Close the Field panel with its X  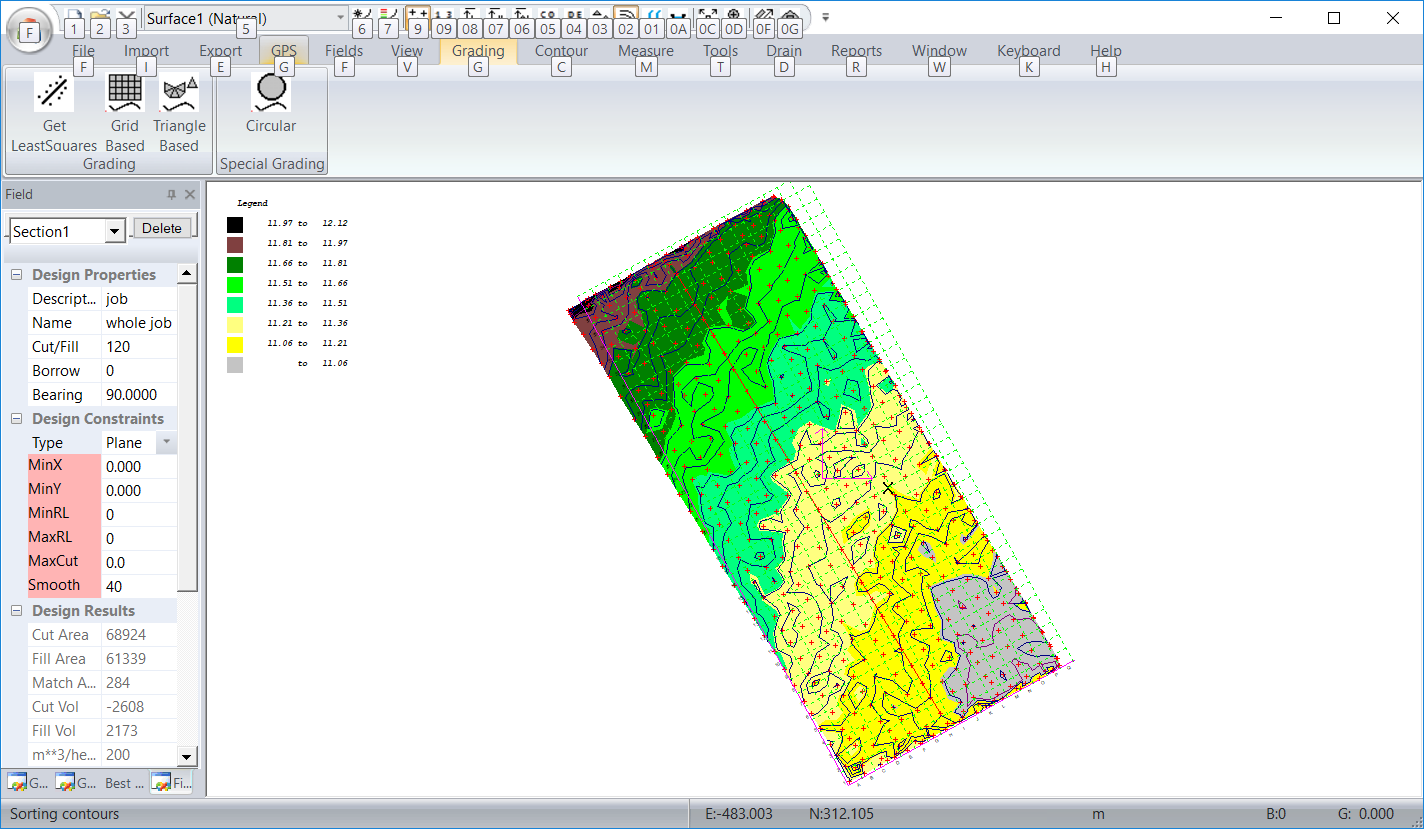pyautogui.click(x=190, y=195)
